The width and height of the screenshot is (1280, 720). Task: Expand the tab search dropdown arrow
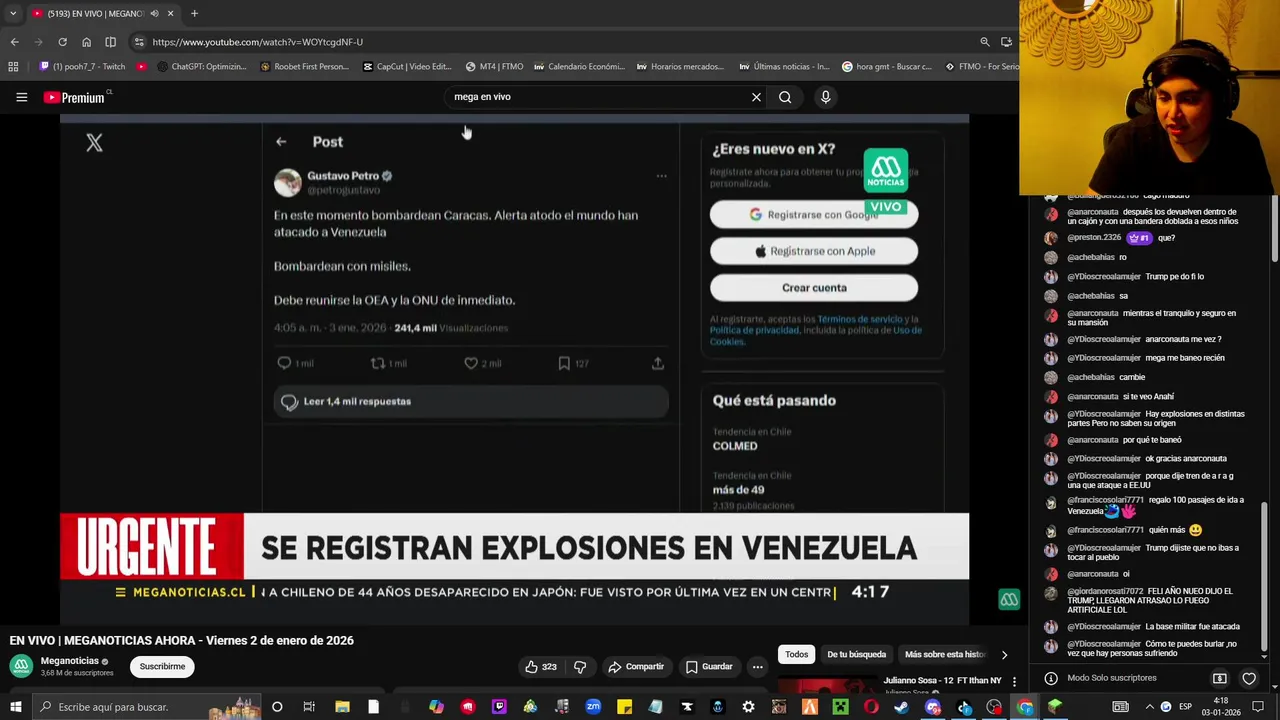tap(12, 14)
